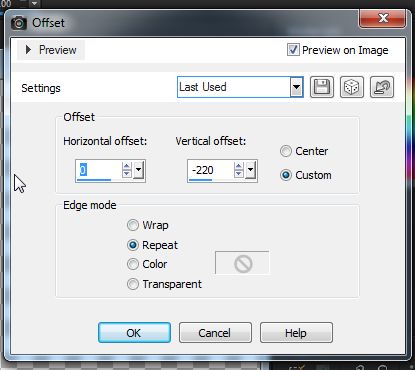
Task: Click the save preset floppy disk icon
Action: point(322,87)
